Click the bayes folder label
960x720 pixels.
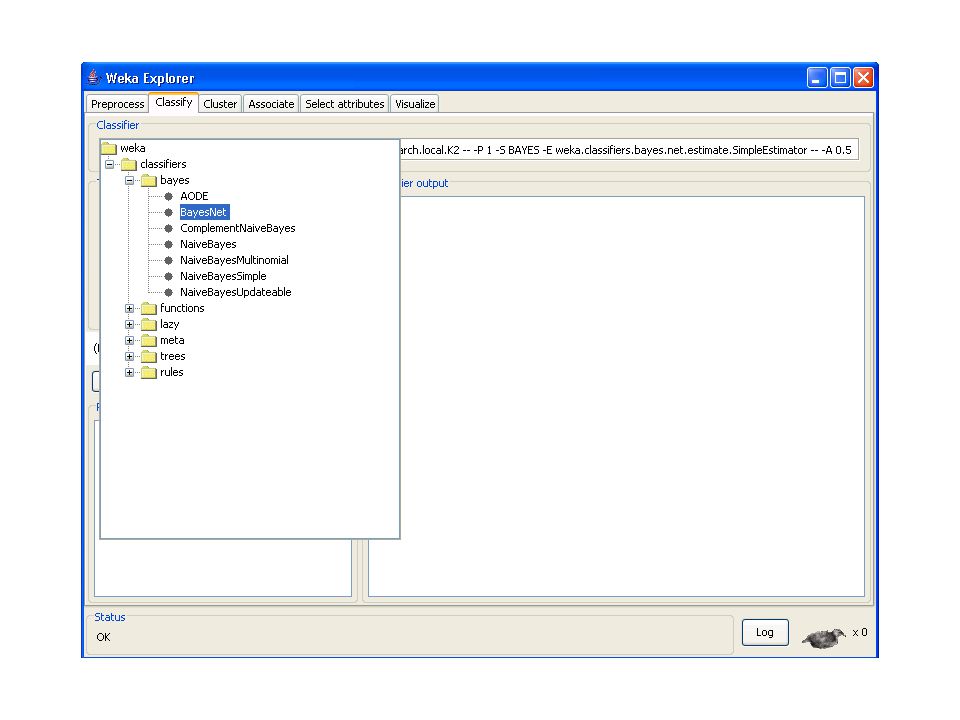174,180
